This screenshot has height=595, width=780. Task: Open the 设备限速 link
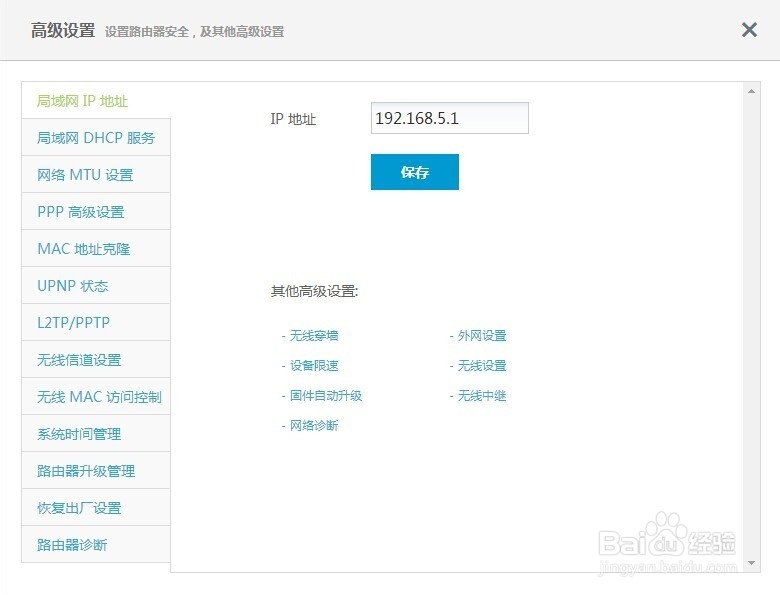click(x=314, y=366)
